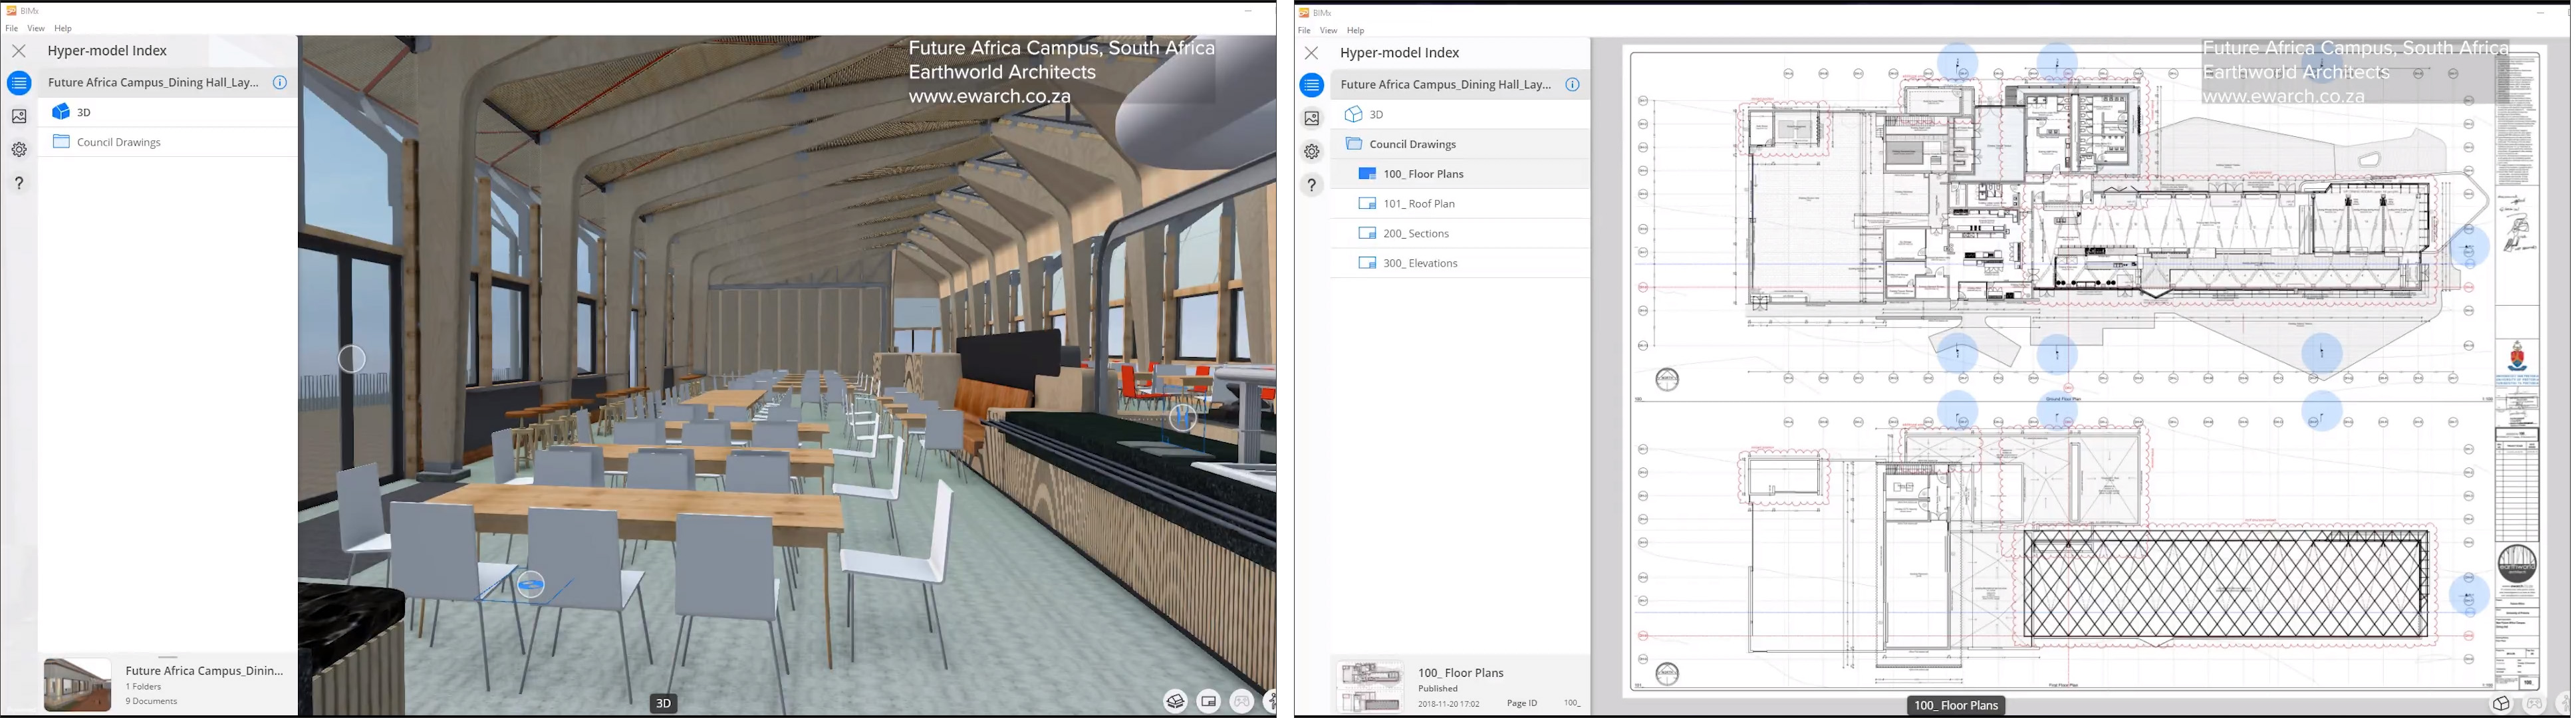Viewport: 2576px width, 718px height.
Task: Open 300_ Elevations layout
Action: [1460, 263]
